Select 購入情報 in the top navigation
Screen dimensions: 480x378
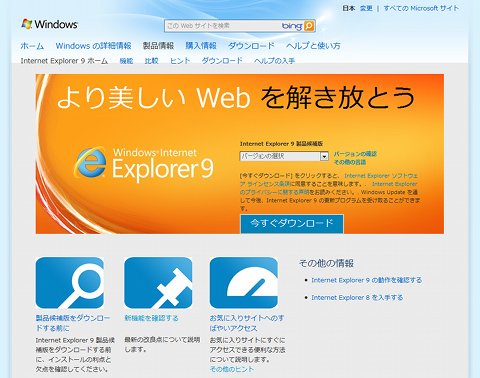point(201,46)
